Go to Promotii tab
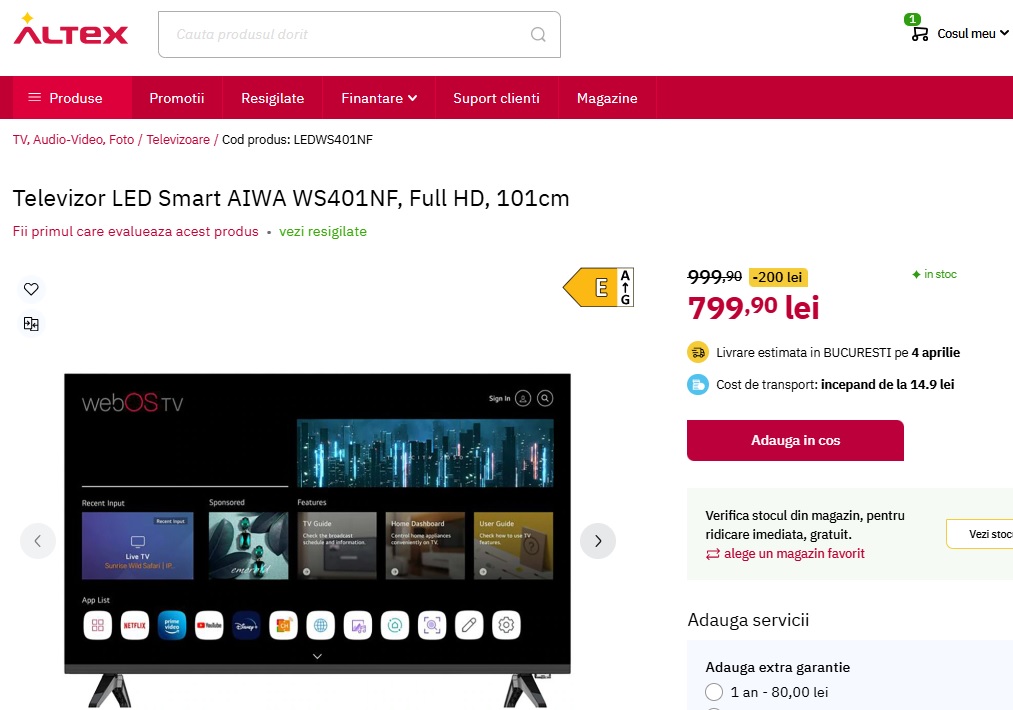 [177, 98]
